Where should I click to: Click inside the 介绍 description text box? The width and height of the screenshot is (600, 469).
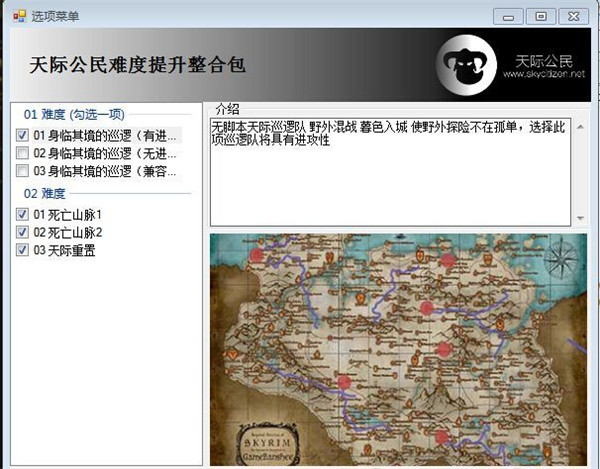click(390, 172)
